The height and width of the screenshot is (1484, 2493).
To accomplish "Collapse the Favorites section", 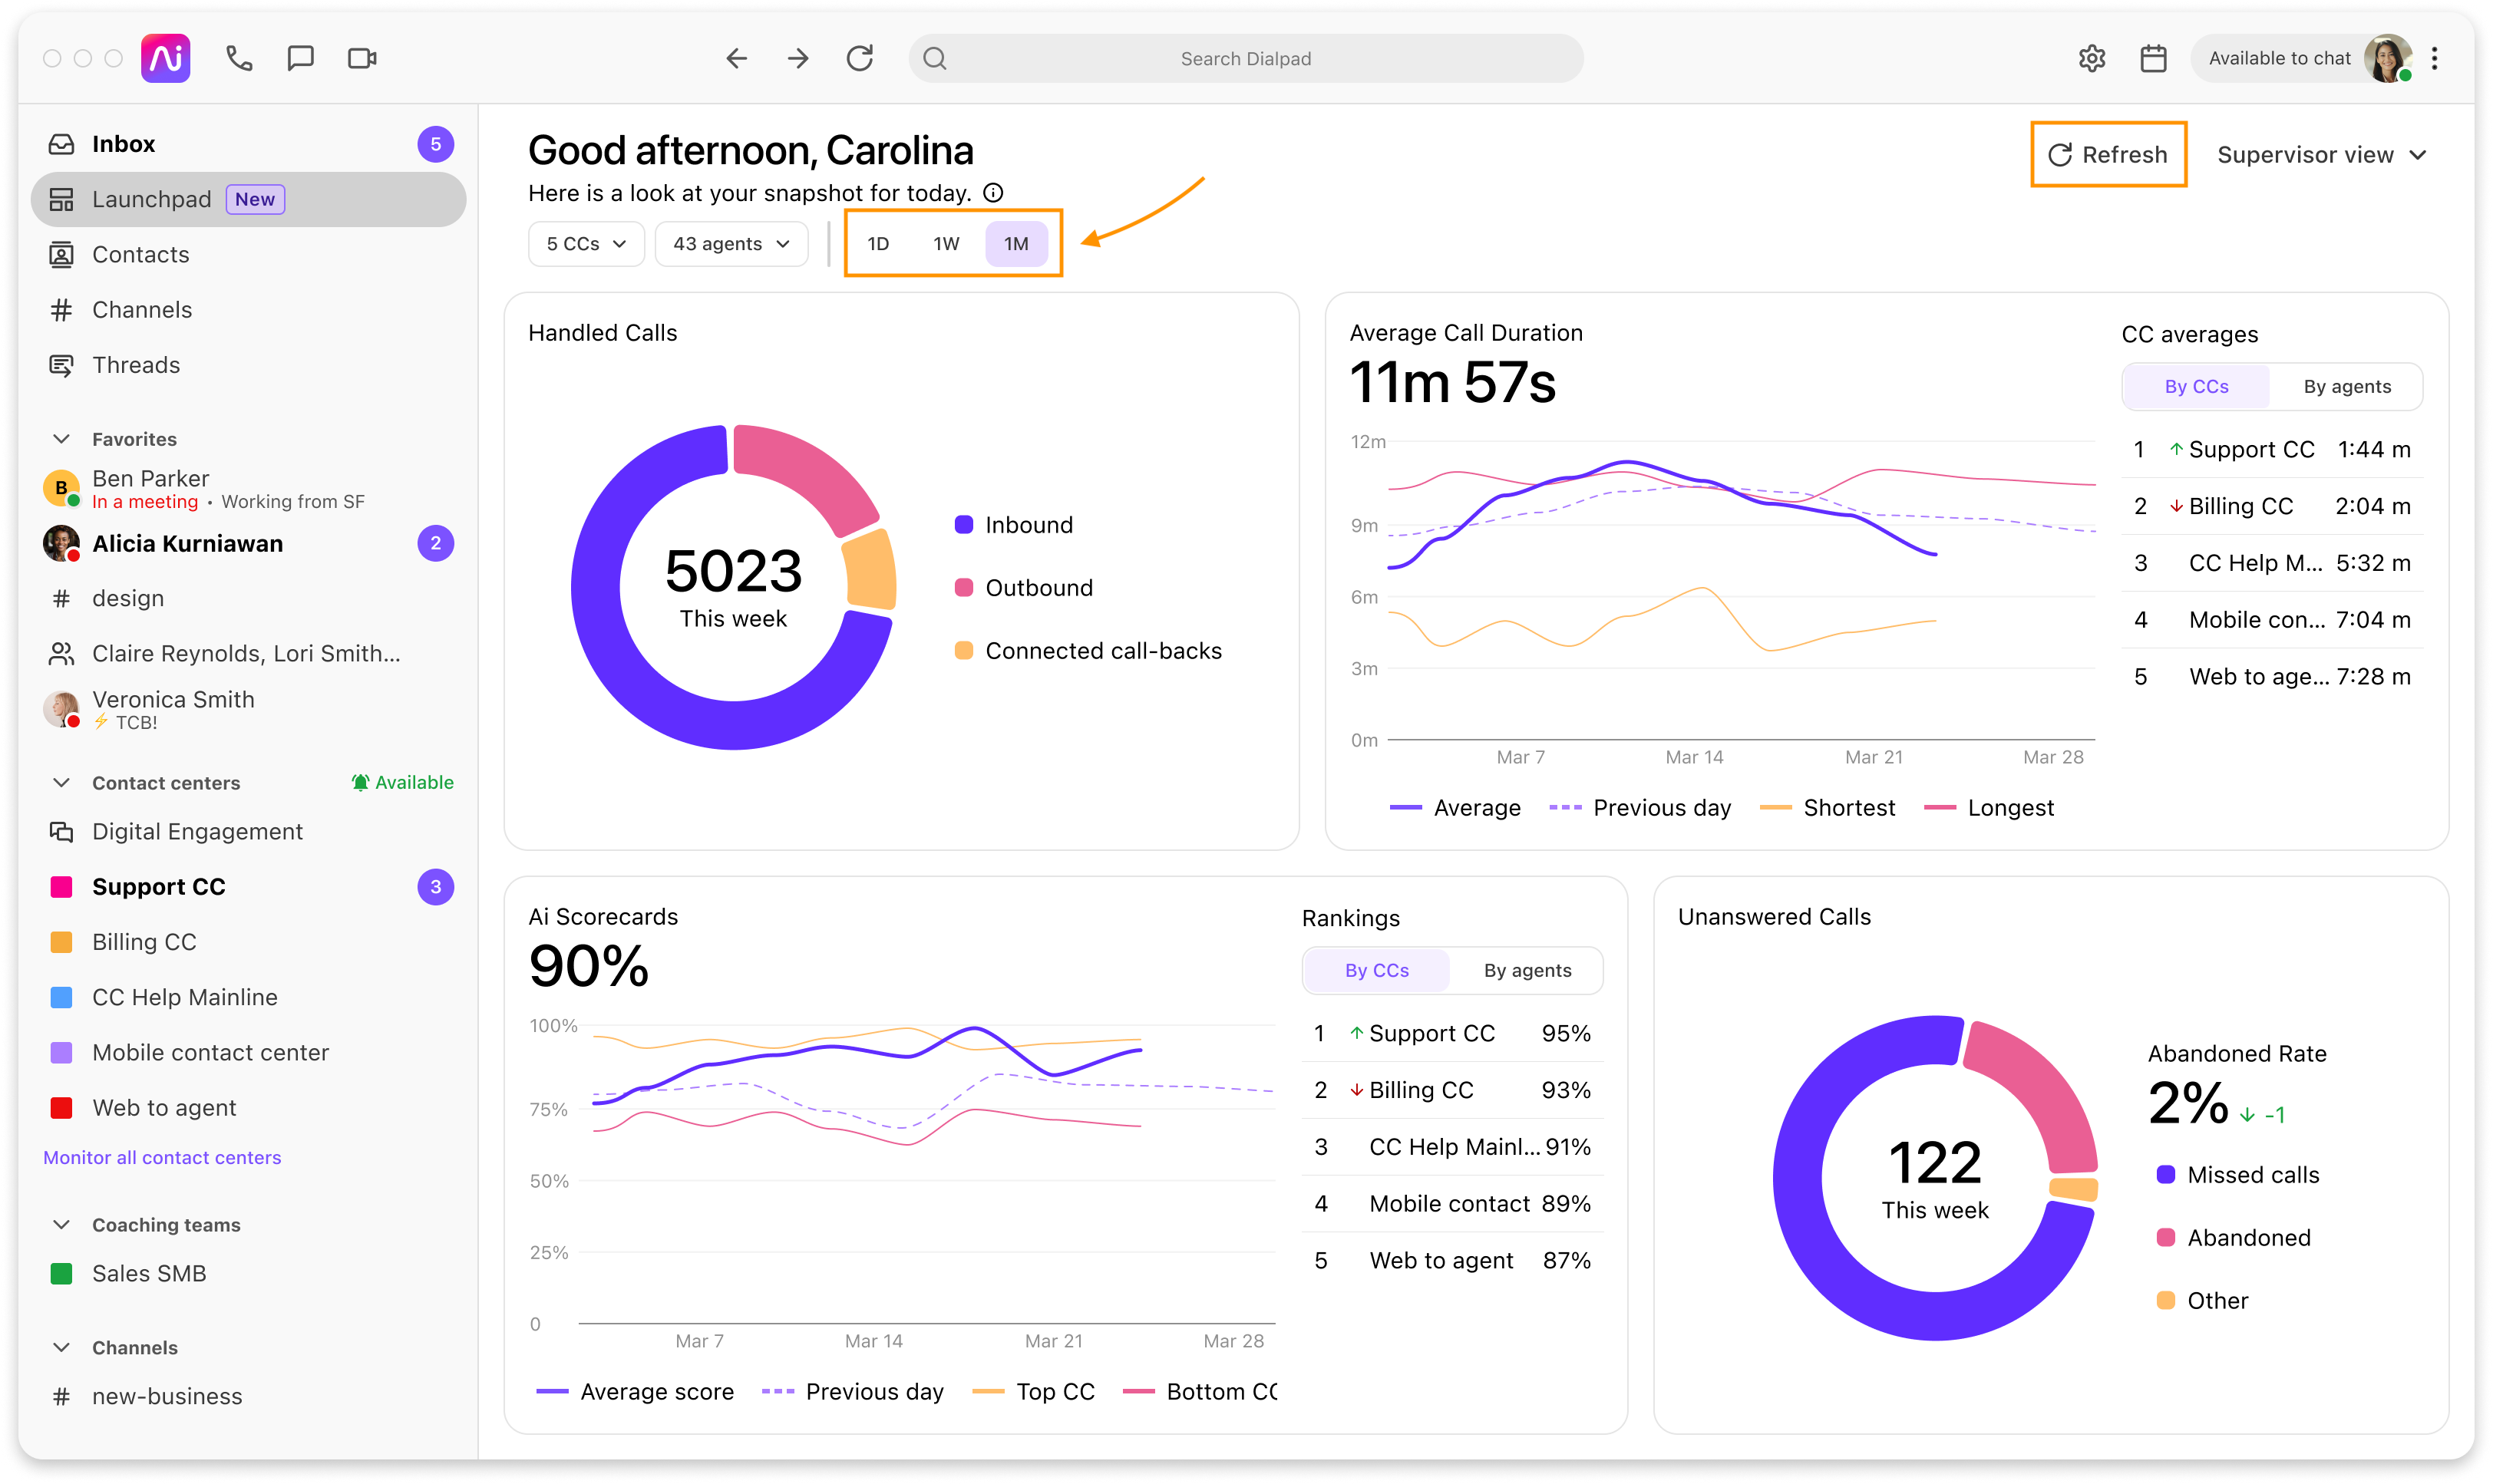I will click(x=61, y=439).
